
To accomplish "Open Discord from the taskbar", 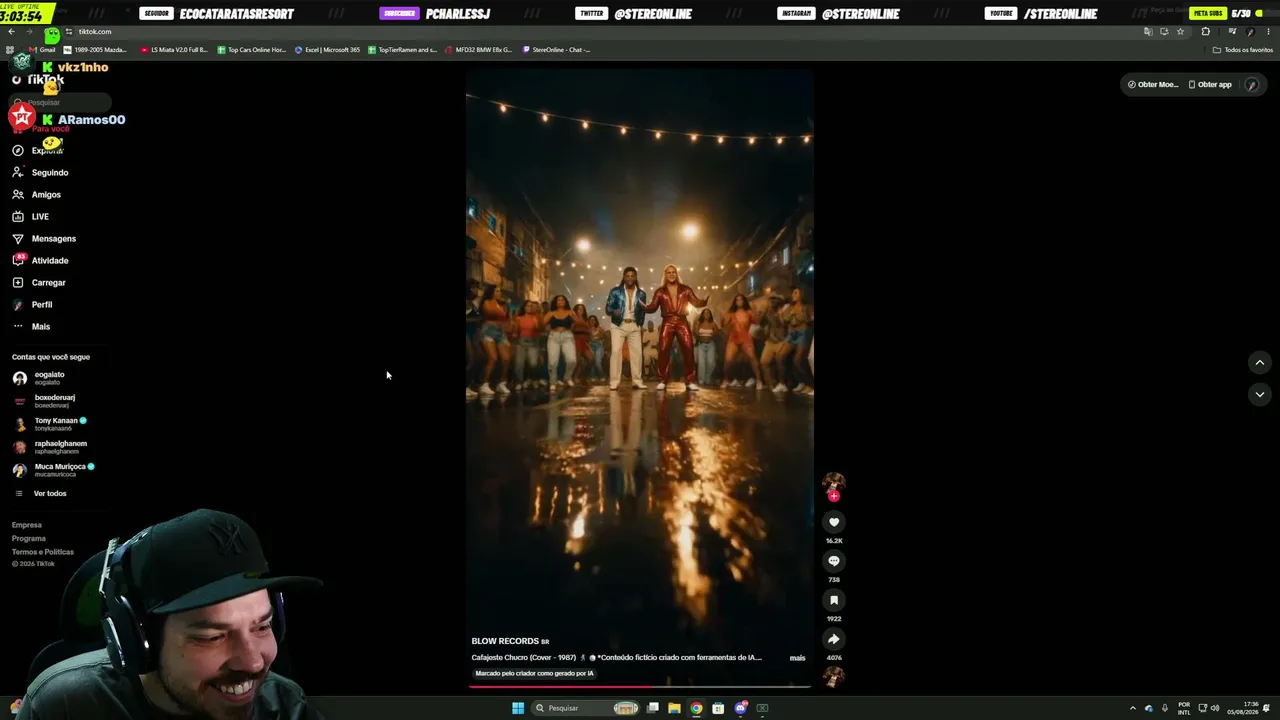I will [740, 708].
